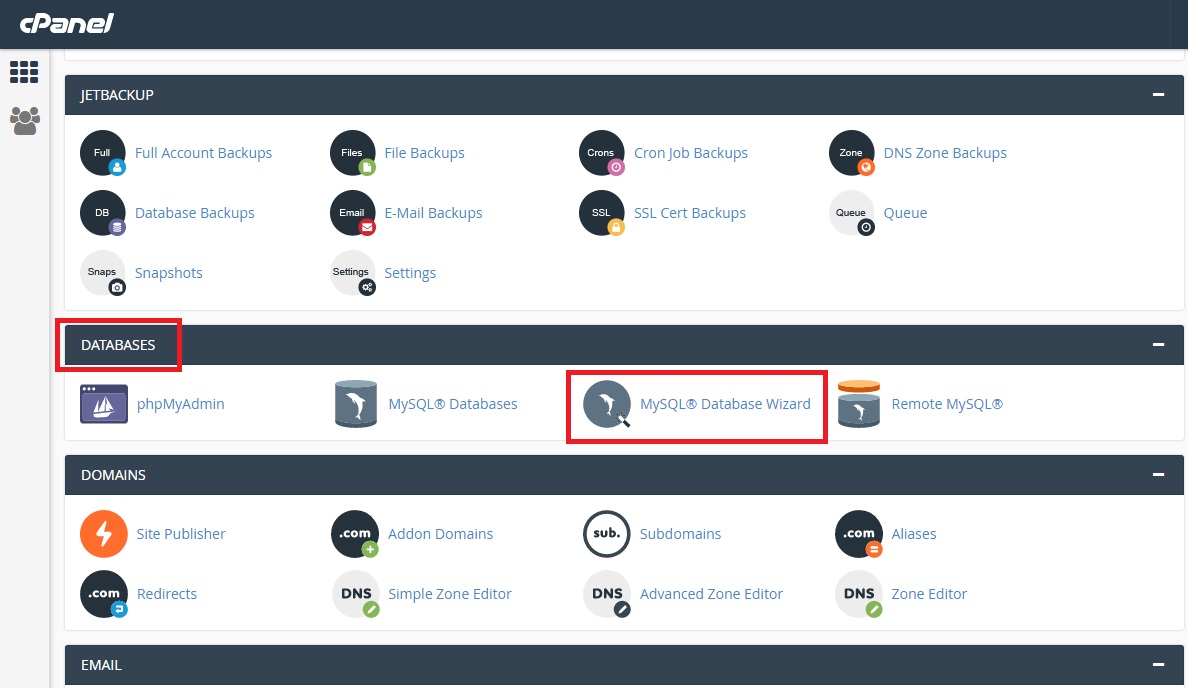Click the E-Mail Backups icon

(353, 213)
